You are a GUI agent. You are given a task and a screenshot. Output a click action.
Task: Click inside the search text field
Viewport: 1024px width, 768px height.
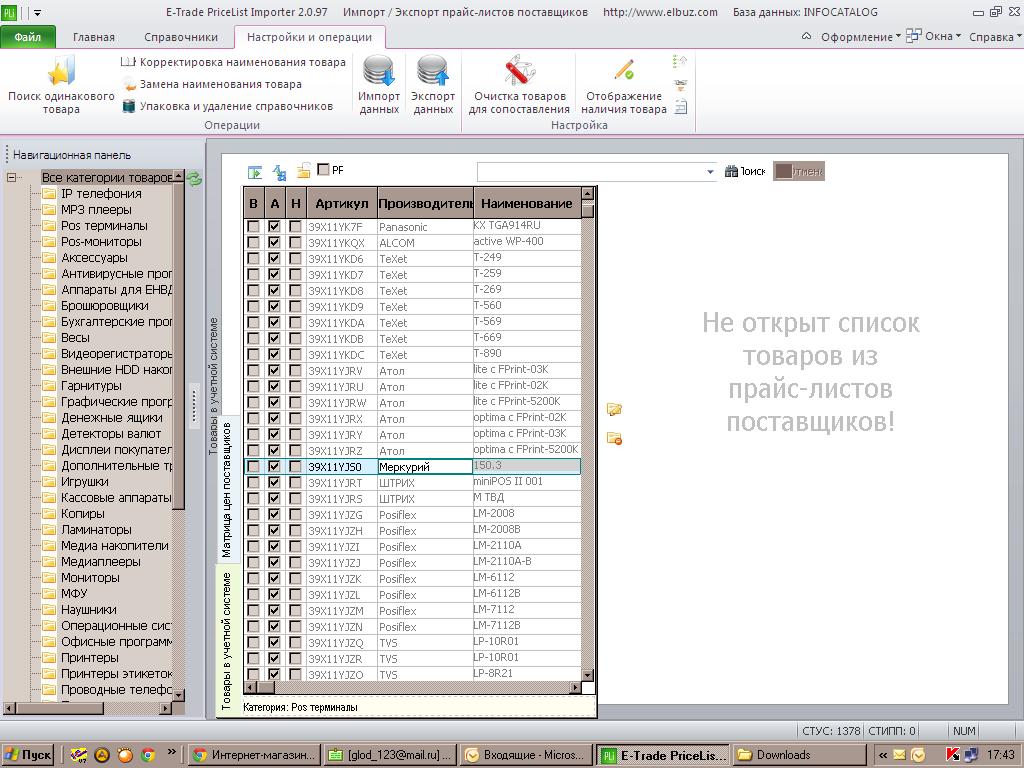591,172
